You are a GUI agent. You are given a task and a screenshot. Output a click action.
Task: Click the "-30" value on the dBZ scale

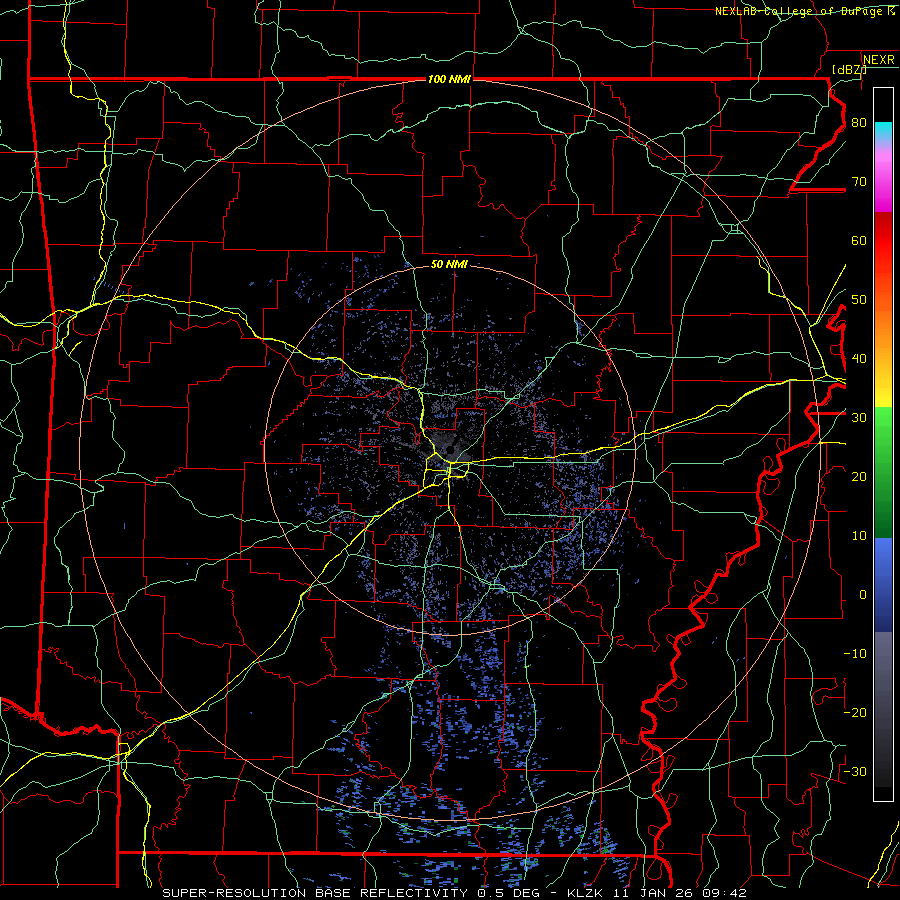tap(855, 771)
